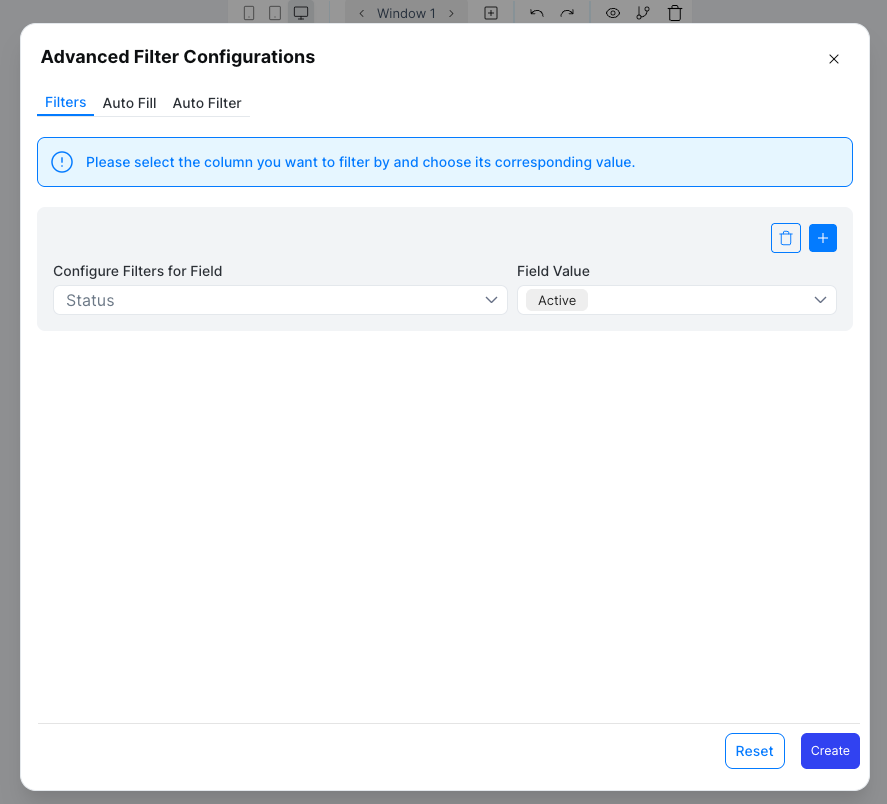This screenshot has height=804, width=887.
Task: Click the trash icon in the top toolbar
Action: [675, 12]
